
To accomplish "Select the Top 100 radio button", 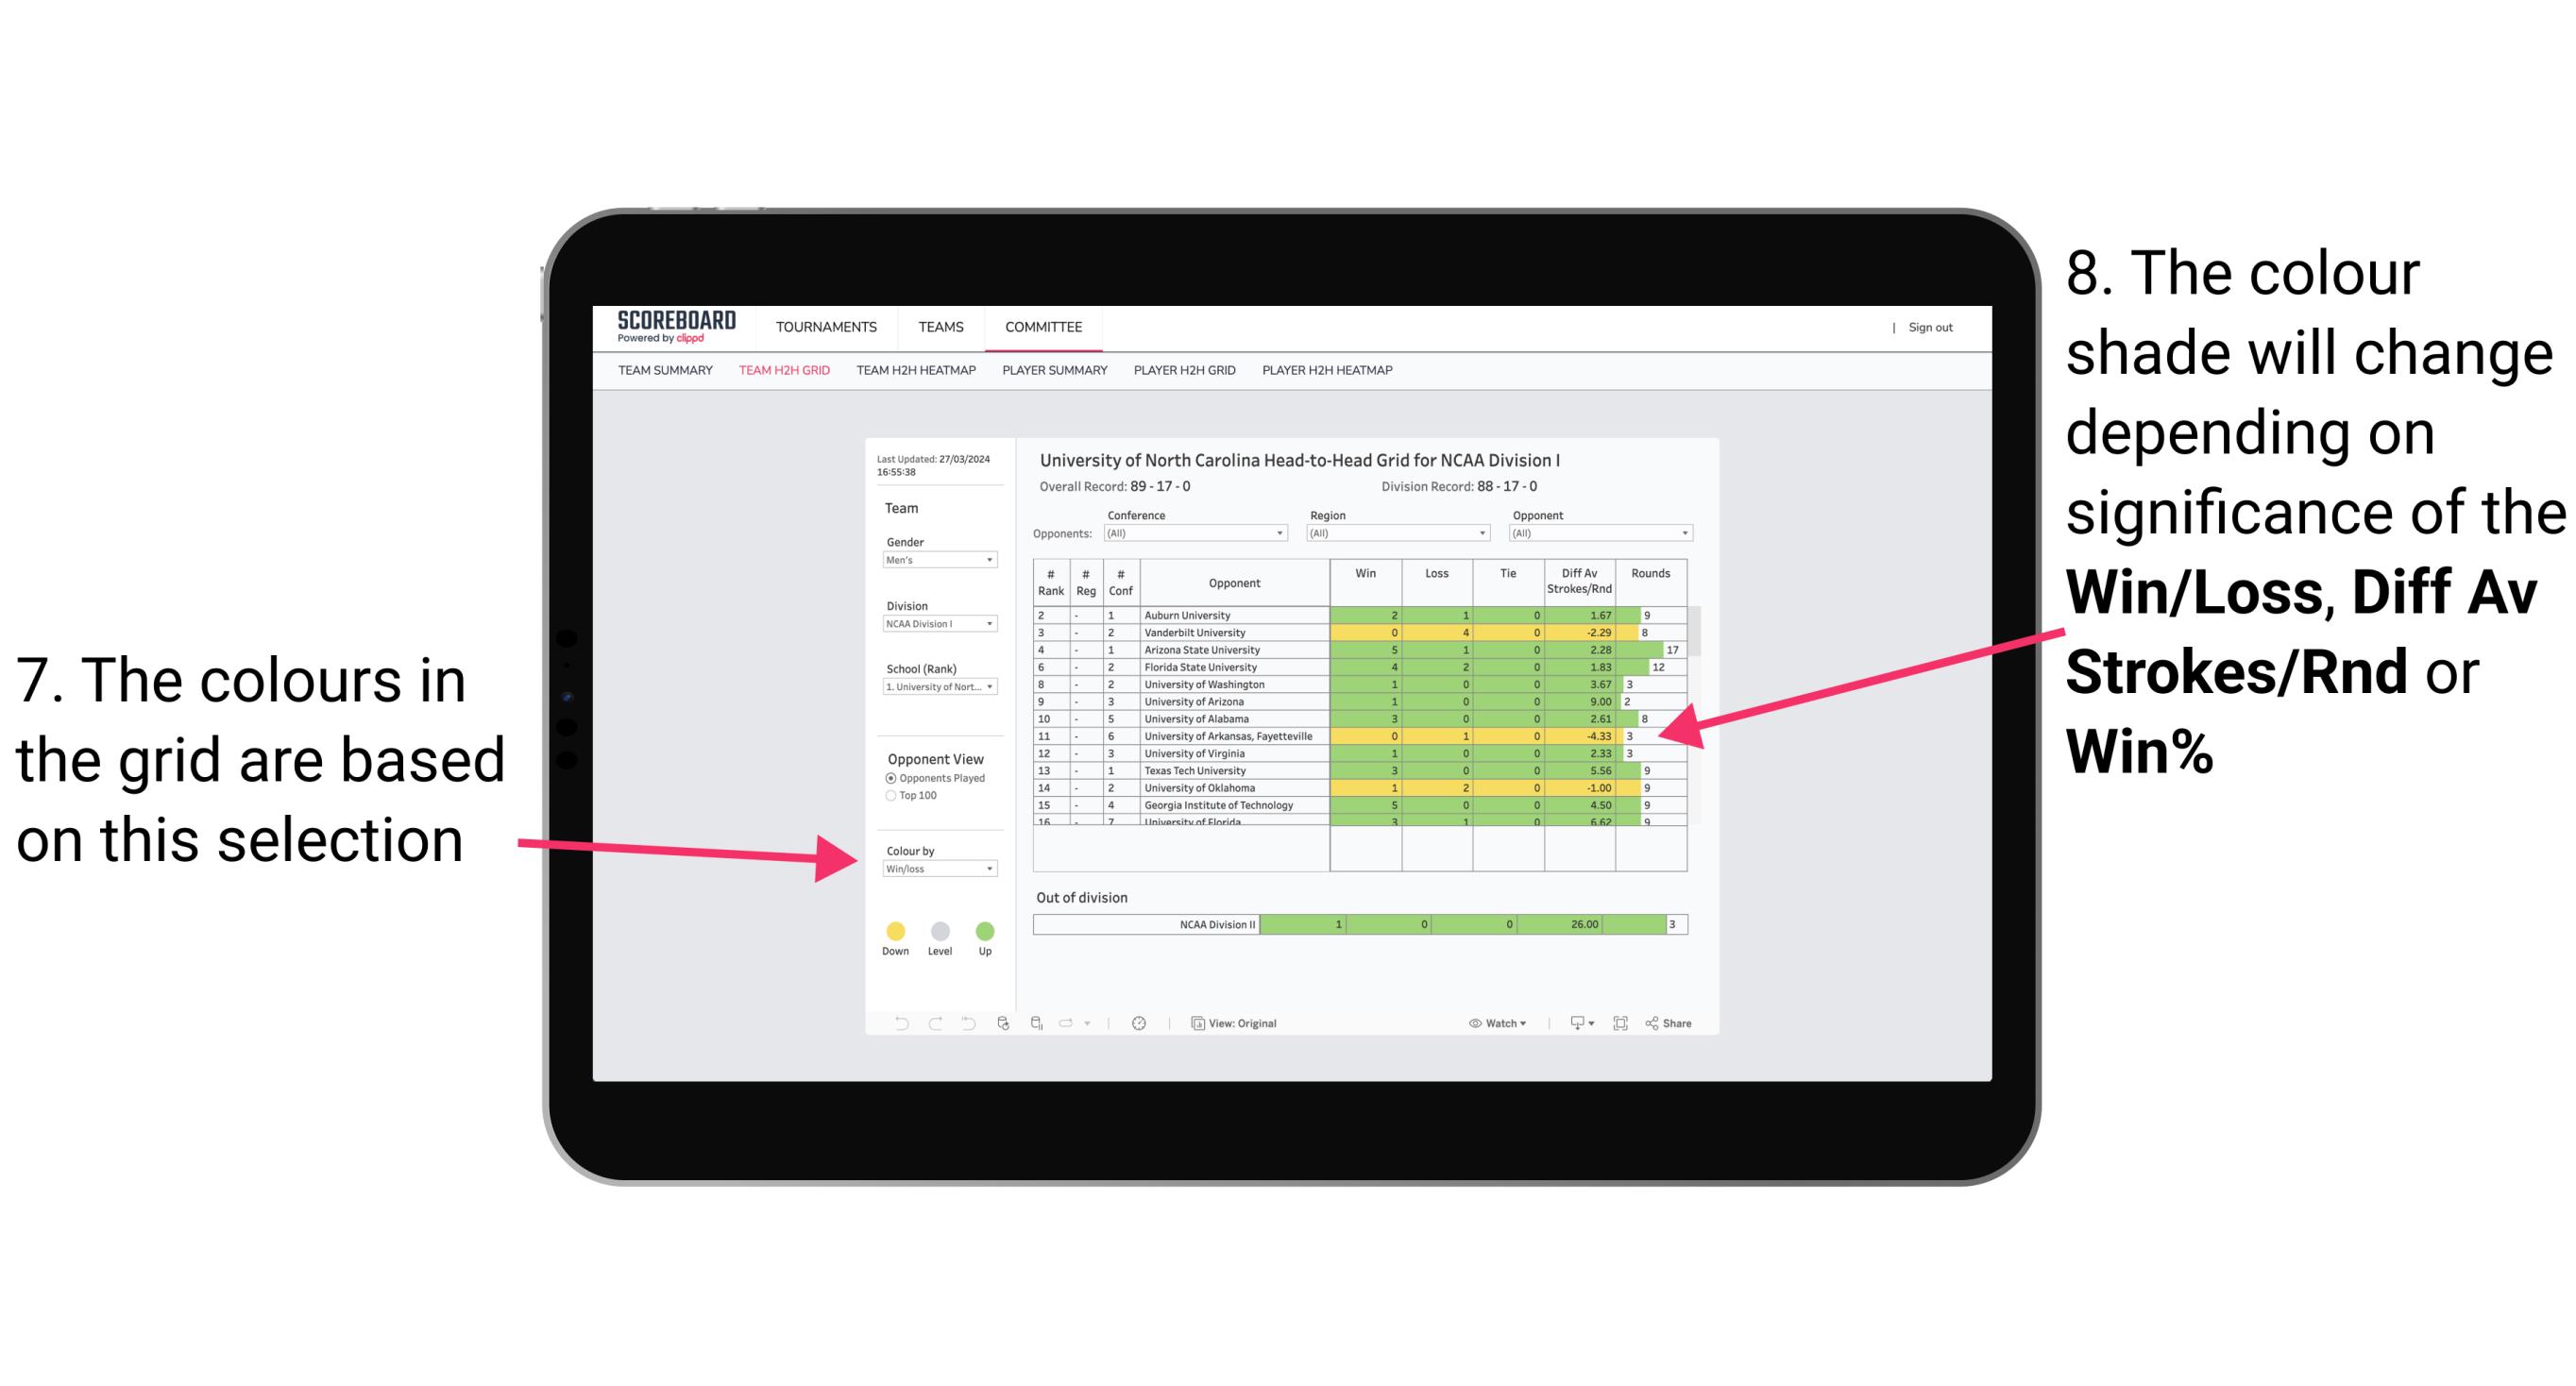I will pos(890,799).
